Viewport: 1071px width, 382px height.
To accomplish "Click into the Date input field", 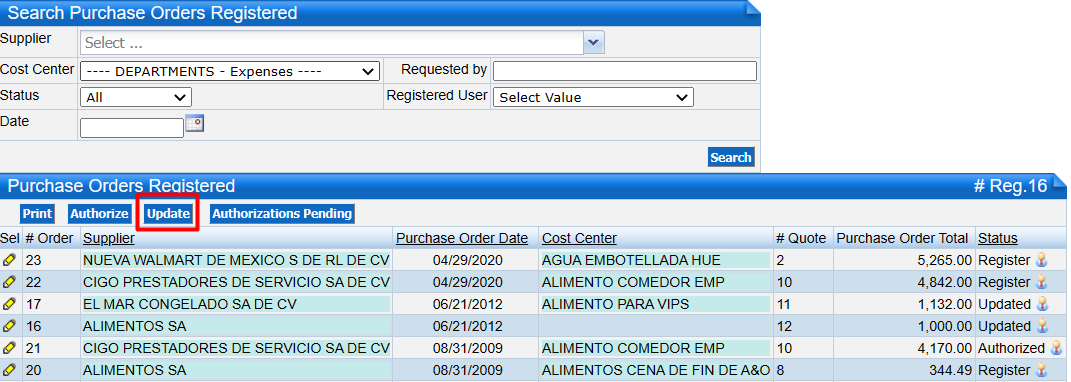I will 132,128.
